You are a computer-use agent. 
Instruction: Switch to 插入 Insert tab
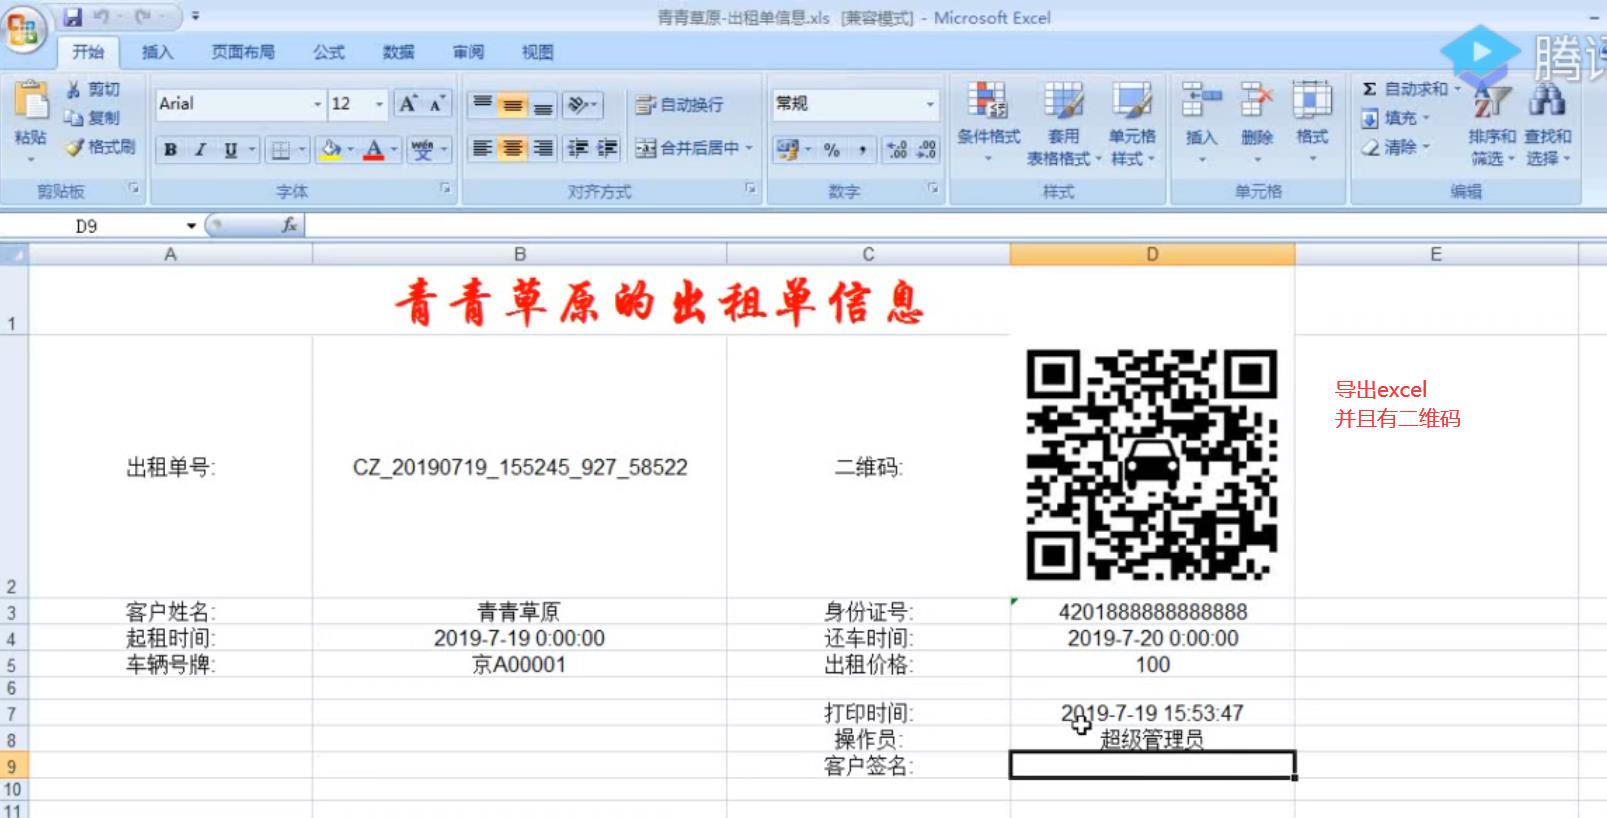(157, 52)
